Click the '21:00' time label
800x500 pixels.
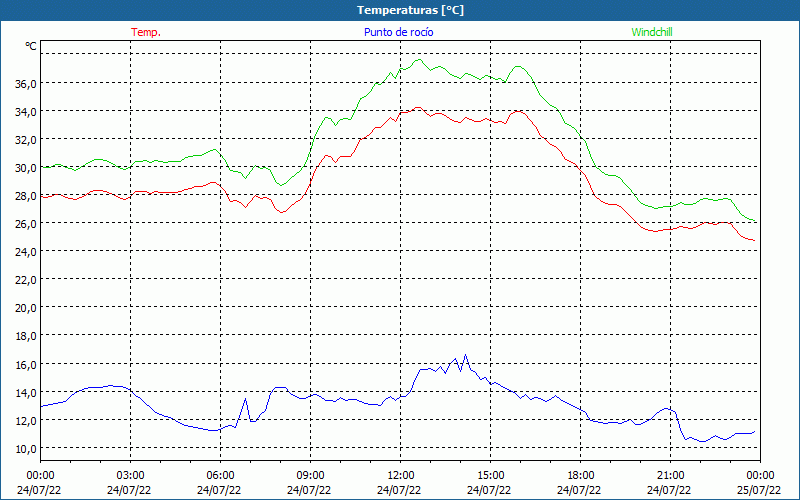click(670, 476)
